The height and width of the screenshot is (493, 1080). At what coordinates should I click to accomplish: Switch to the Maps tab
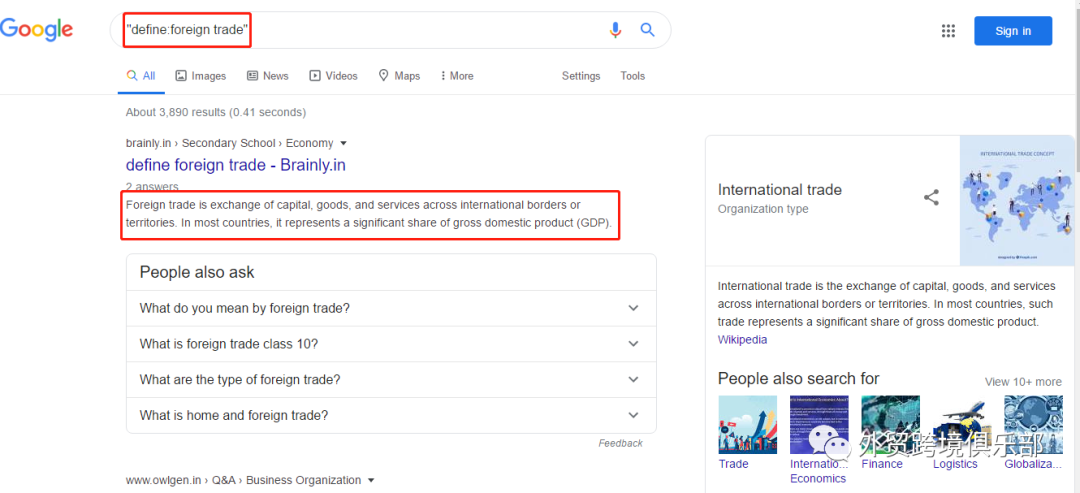pyautogui.click(x=399, y=76)
